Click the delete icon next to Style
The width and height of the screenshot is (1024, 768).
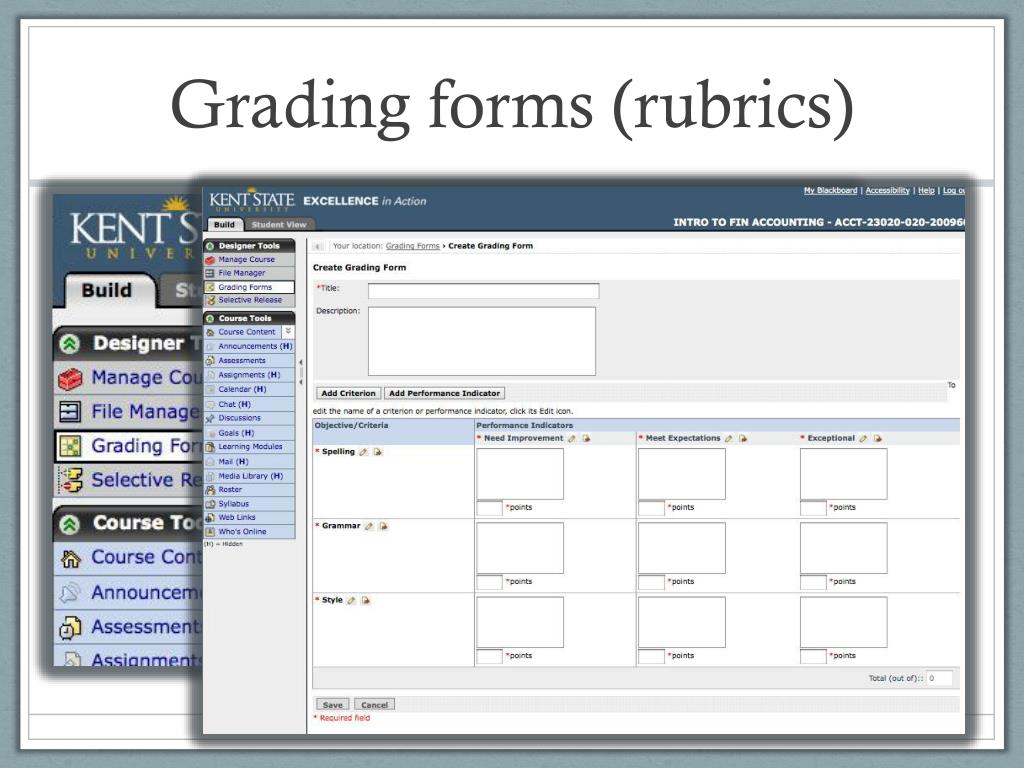tap(366, 600)
